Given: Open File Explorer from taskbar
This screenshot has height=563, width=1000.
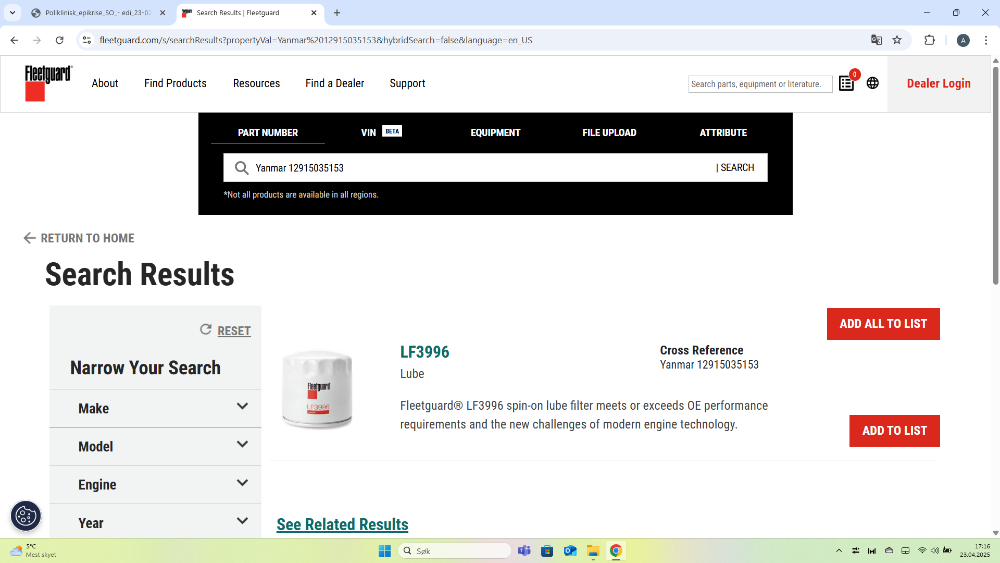Looking at the screenshot, I should [593, 551].
